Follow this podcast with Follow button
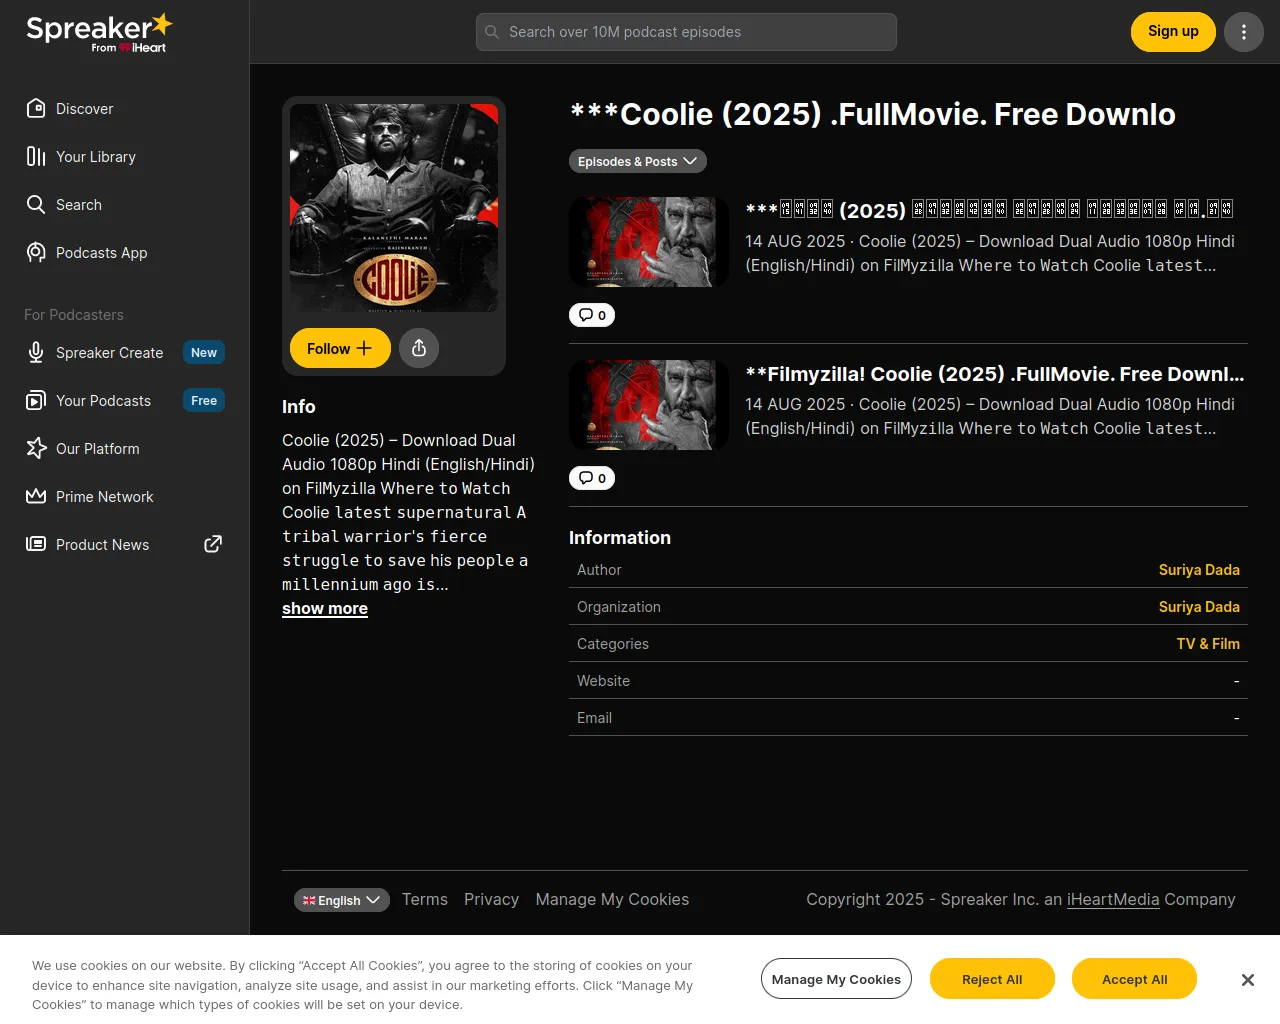 [340, 348]
